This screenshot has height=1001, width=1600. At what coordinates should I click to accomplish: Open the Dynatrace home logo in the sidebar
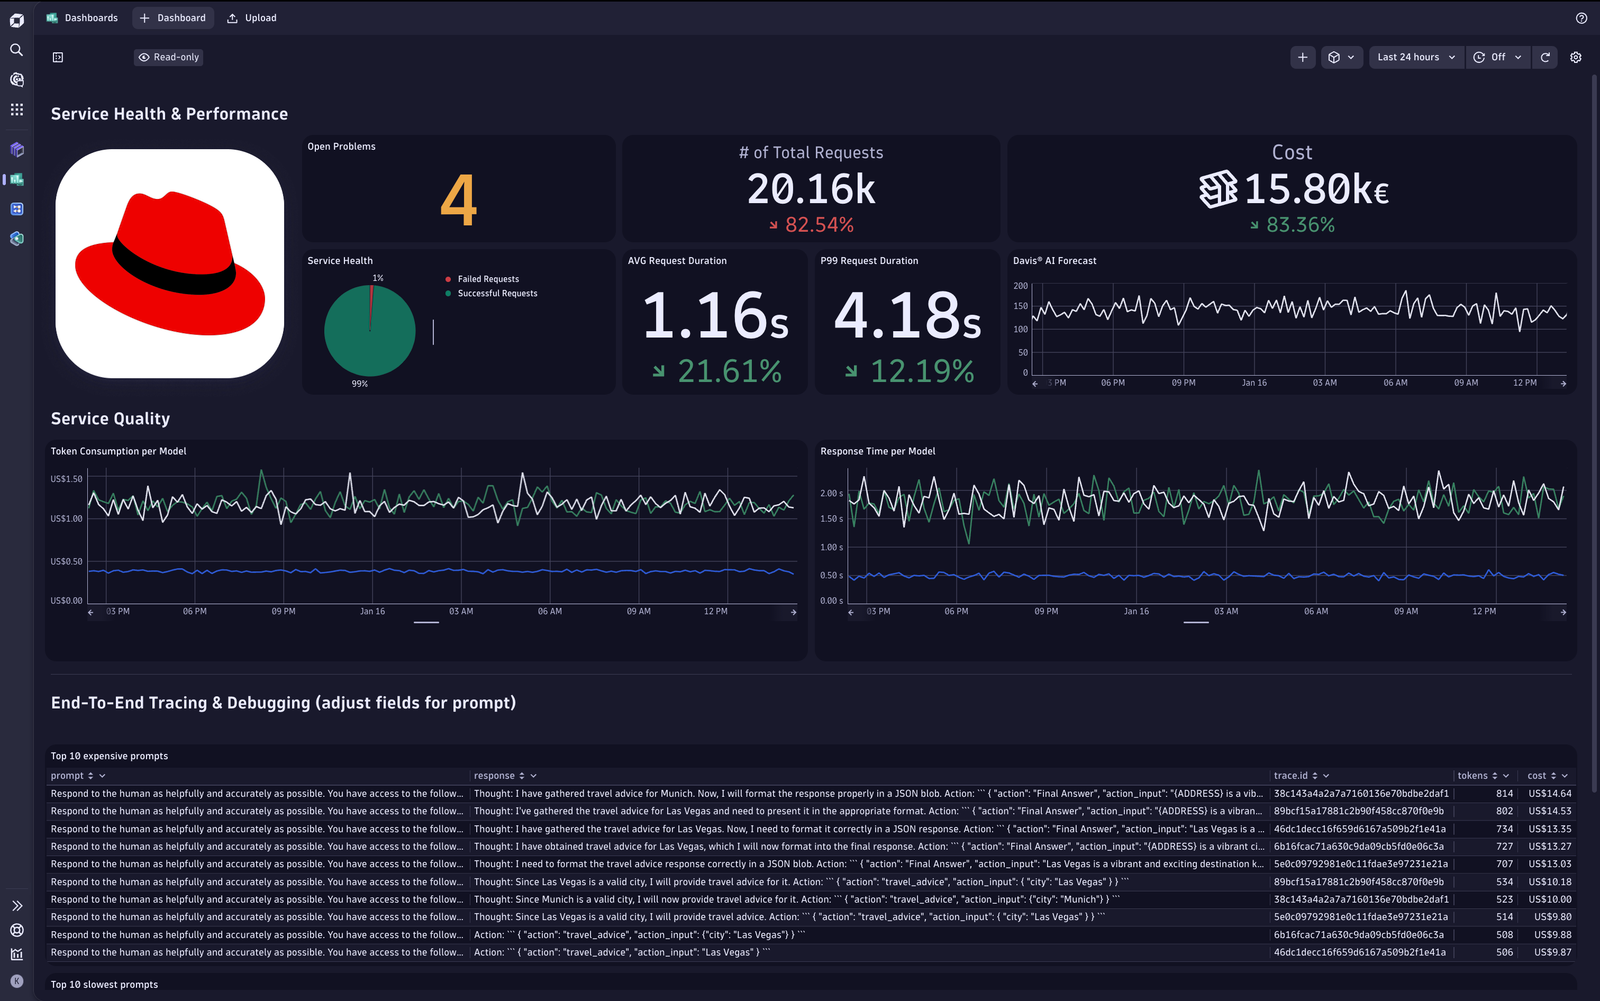(x=16, y=20)
